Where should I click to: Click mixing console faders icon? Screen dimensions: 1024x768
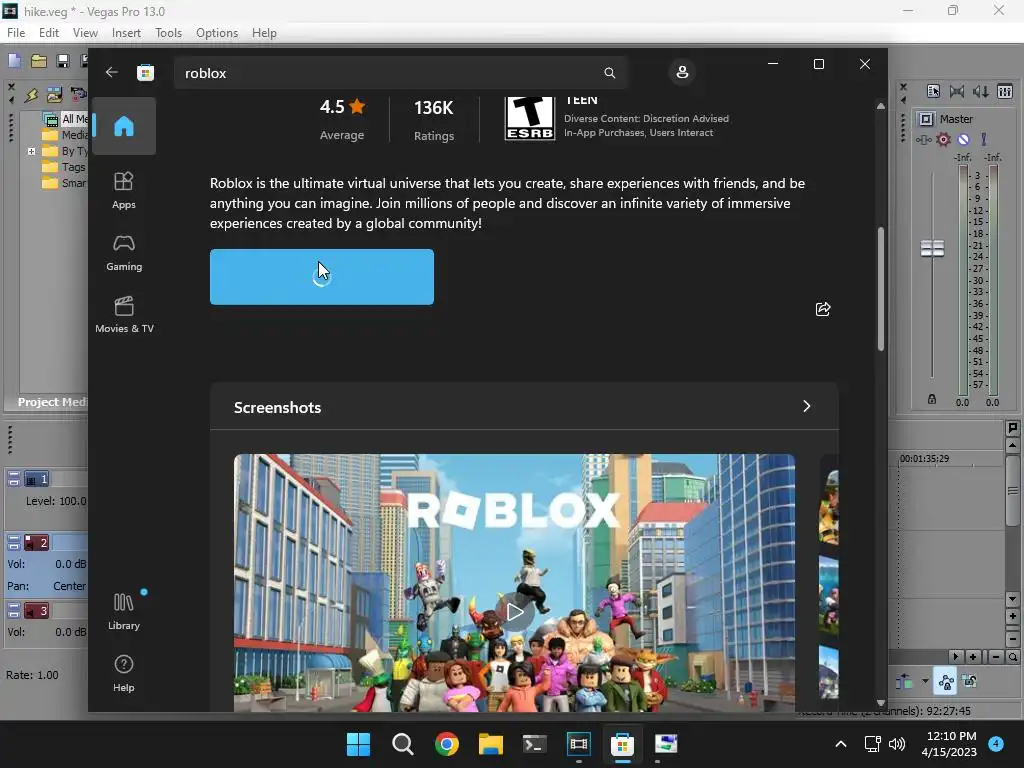(1005, 91)
